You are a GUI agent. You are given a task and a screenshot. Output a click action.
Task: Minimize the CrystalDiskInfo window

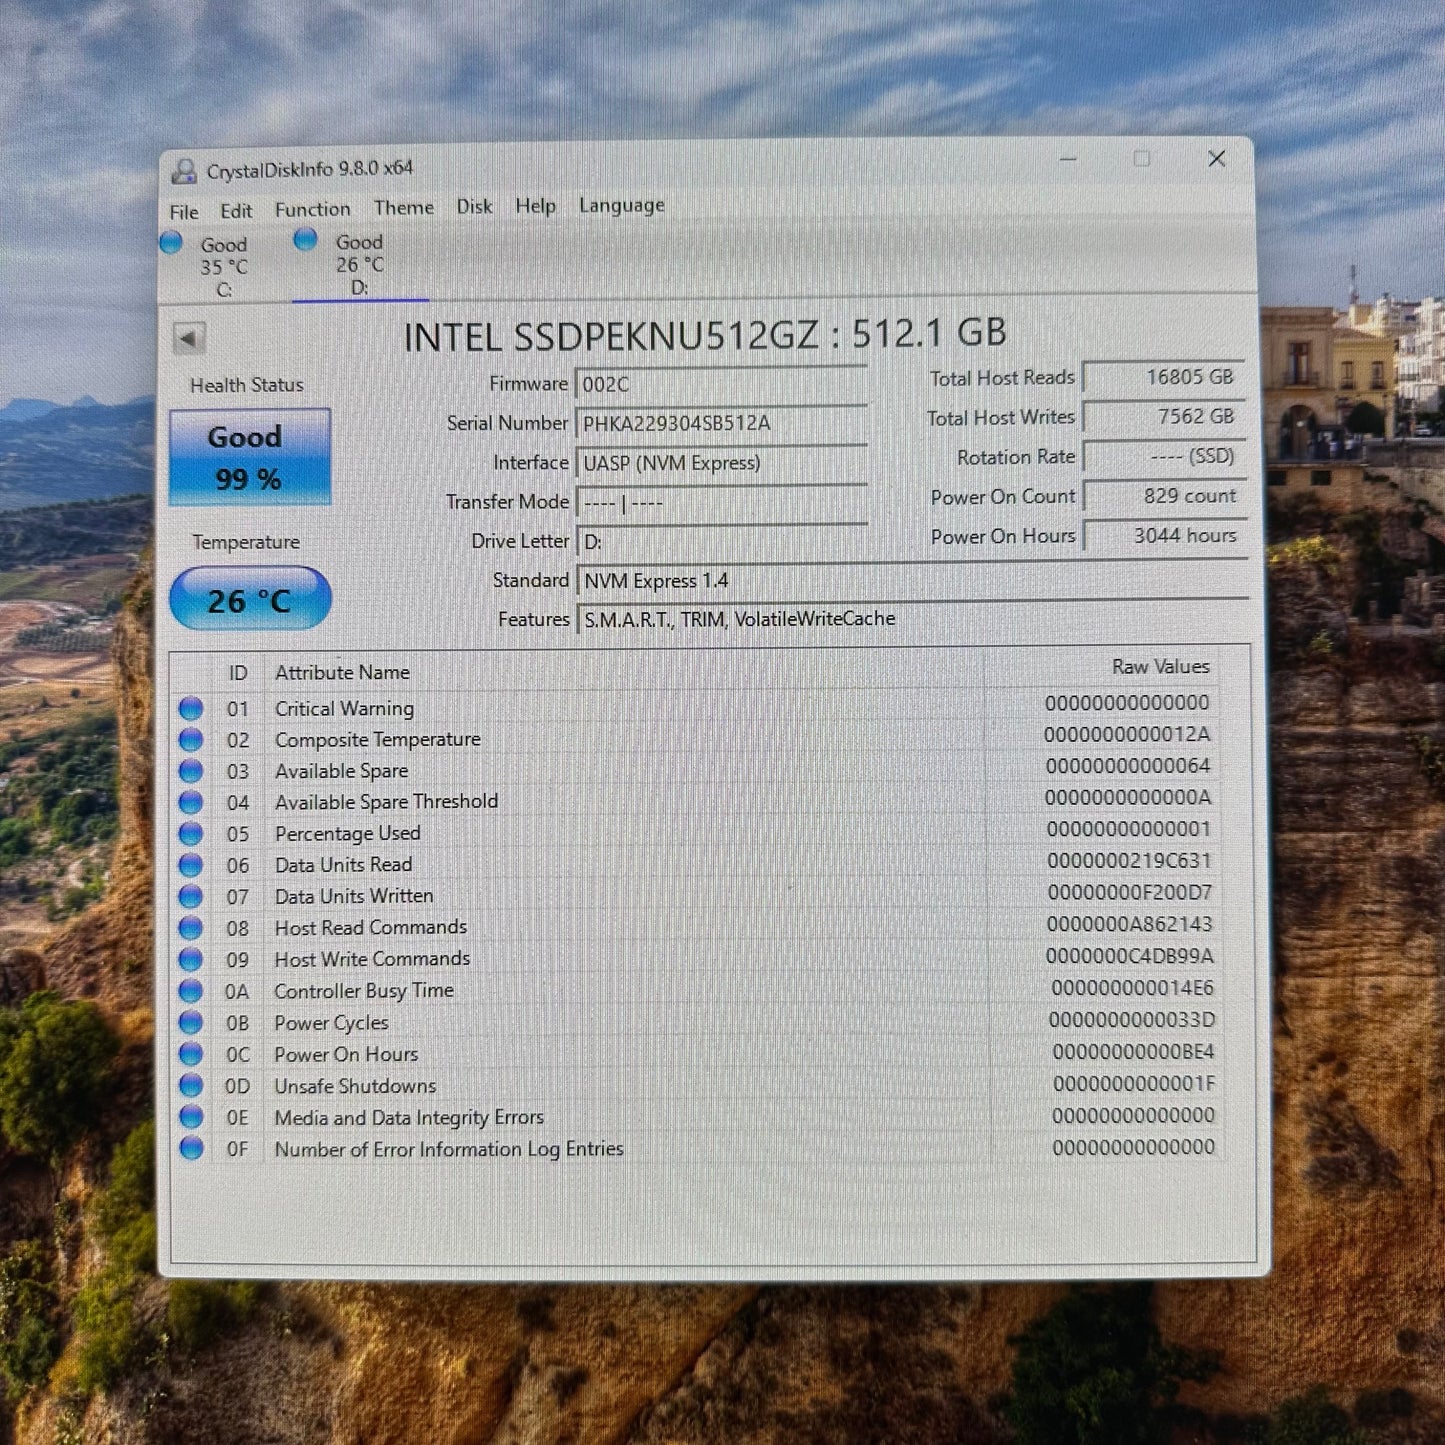[1068, 160]
